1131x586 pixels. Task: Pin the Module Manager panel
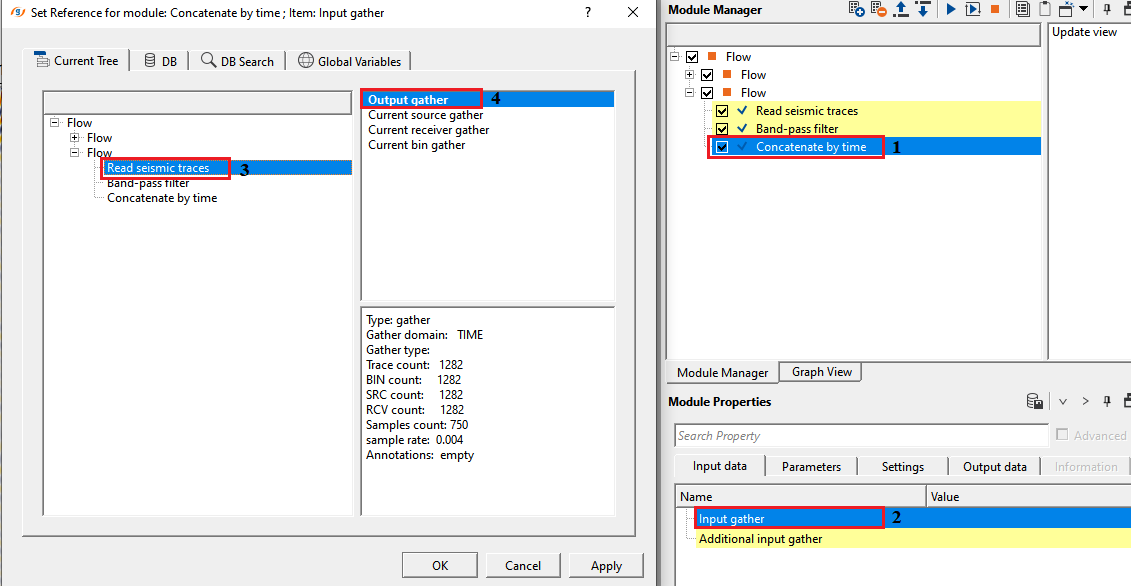[1107, 9]
